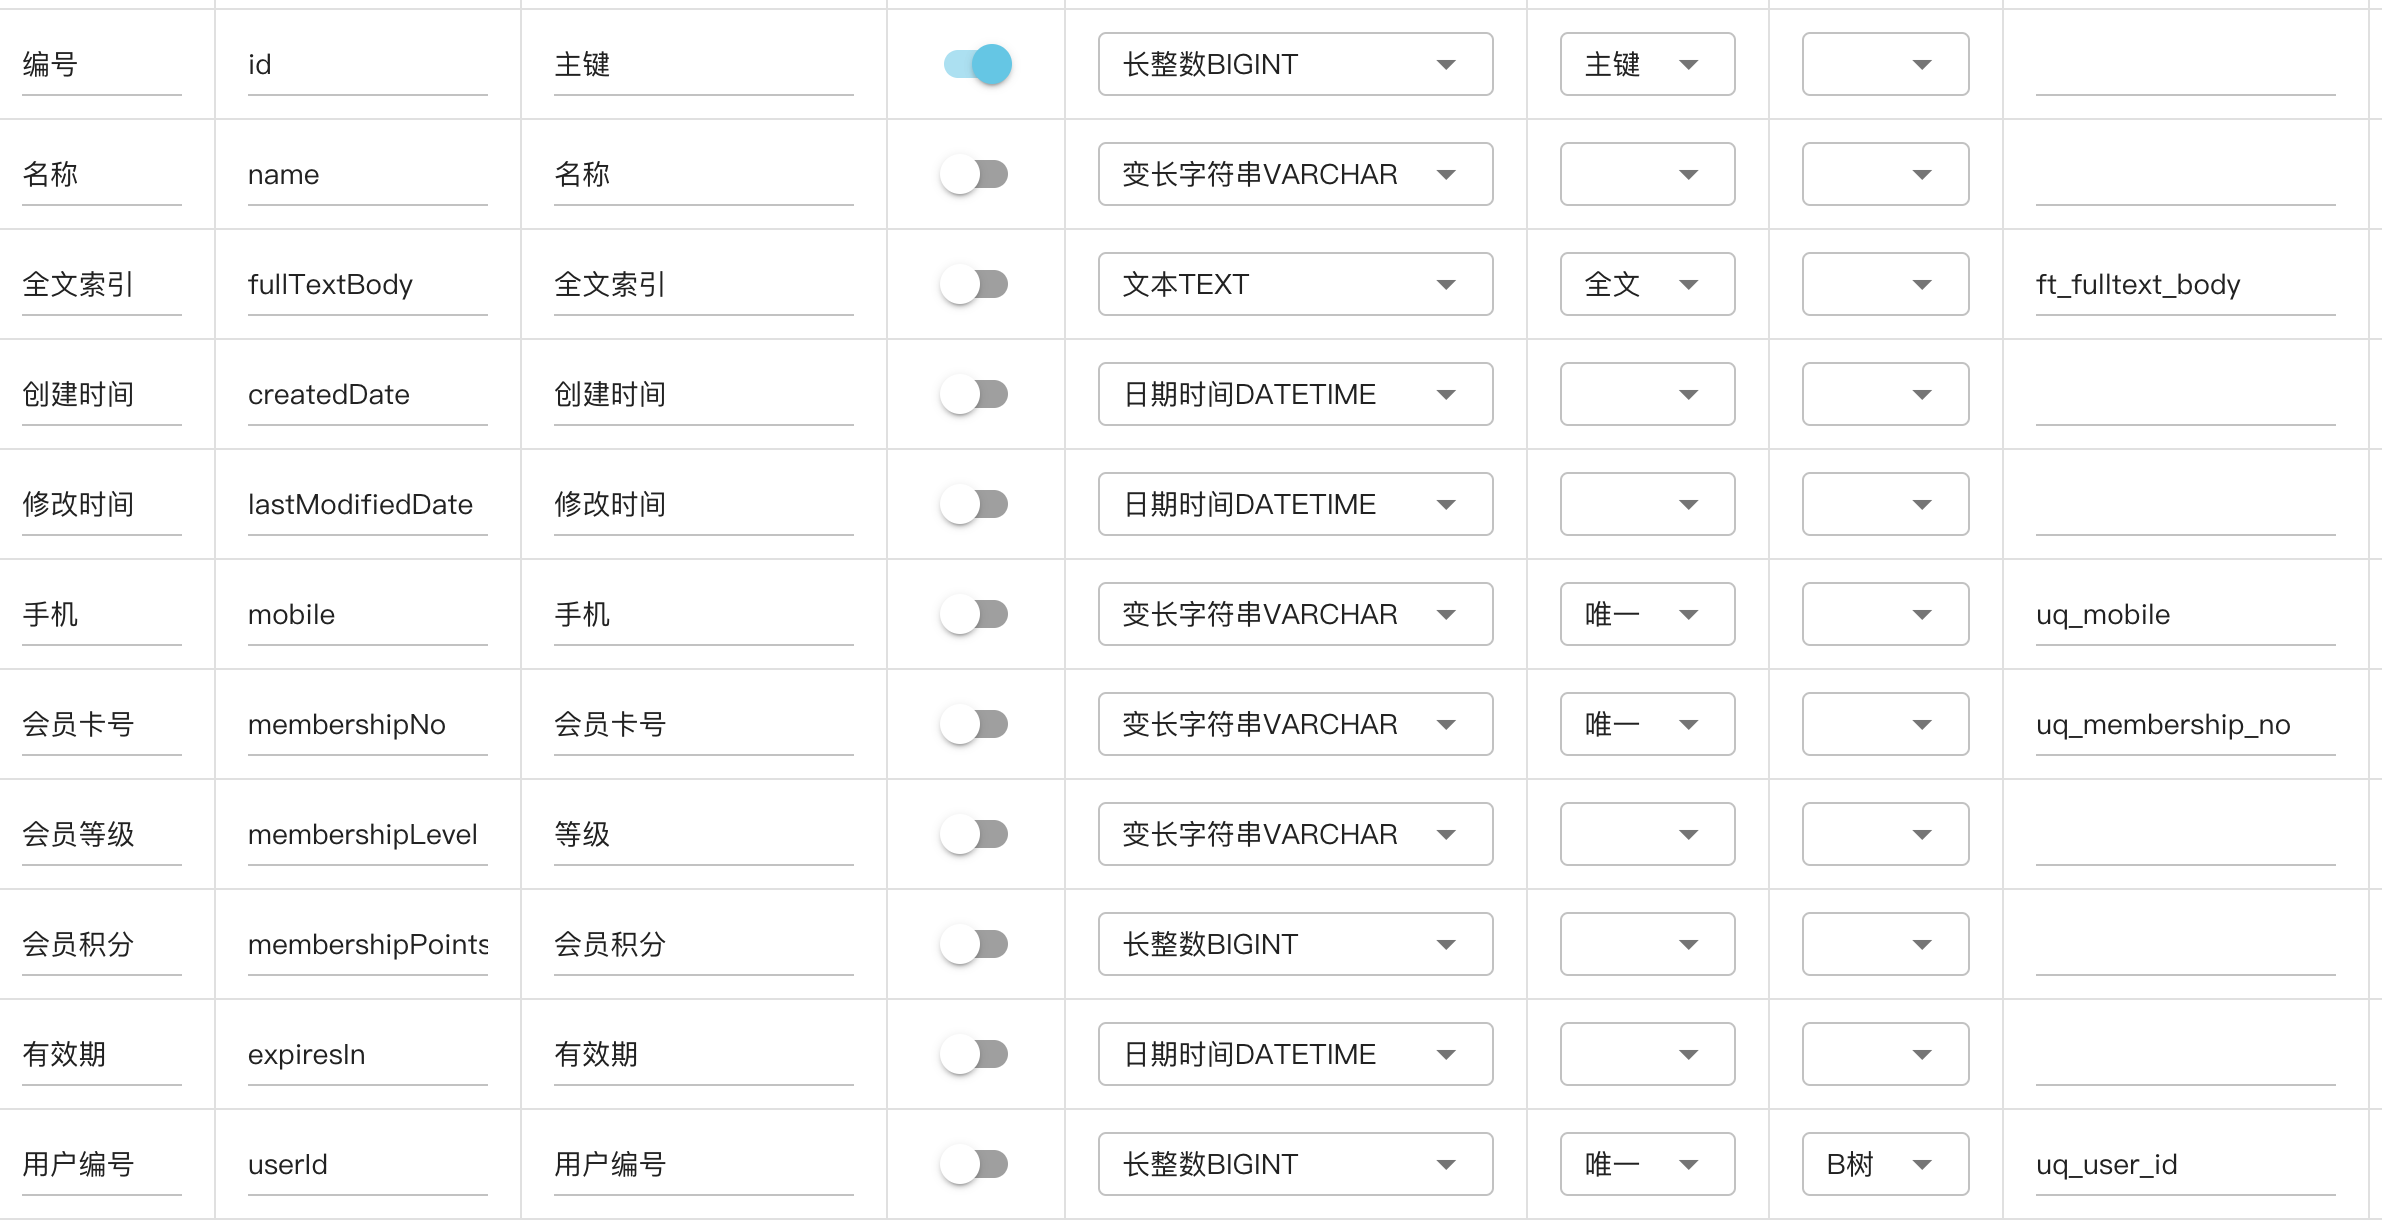Open the 长整数BIGINT type dropdown for id
The image size is (2382, 1232).
click(1294, 65)
